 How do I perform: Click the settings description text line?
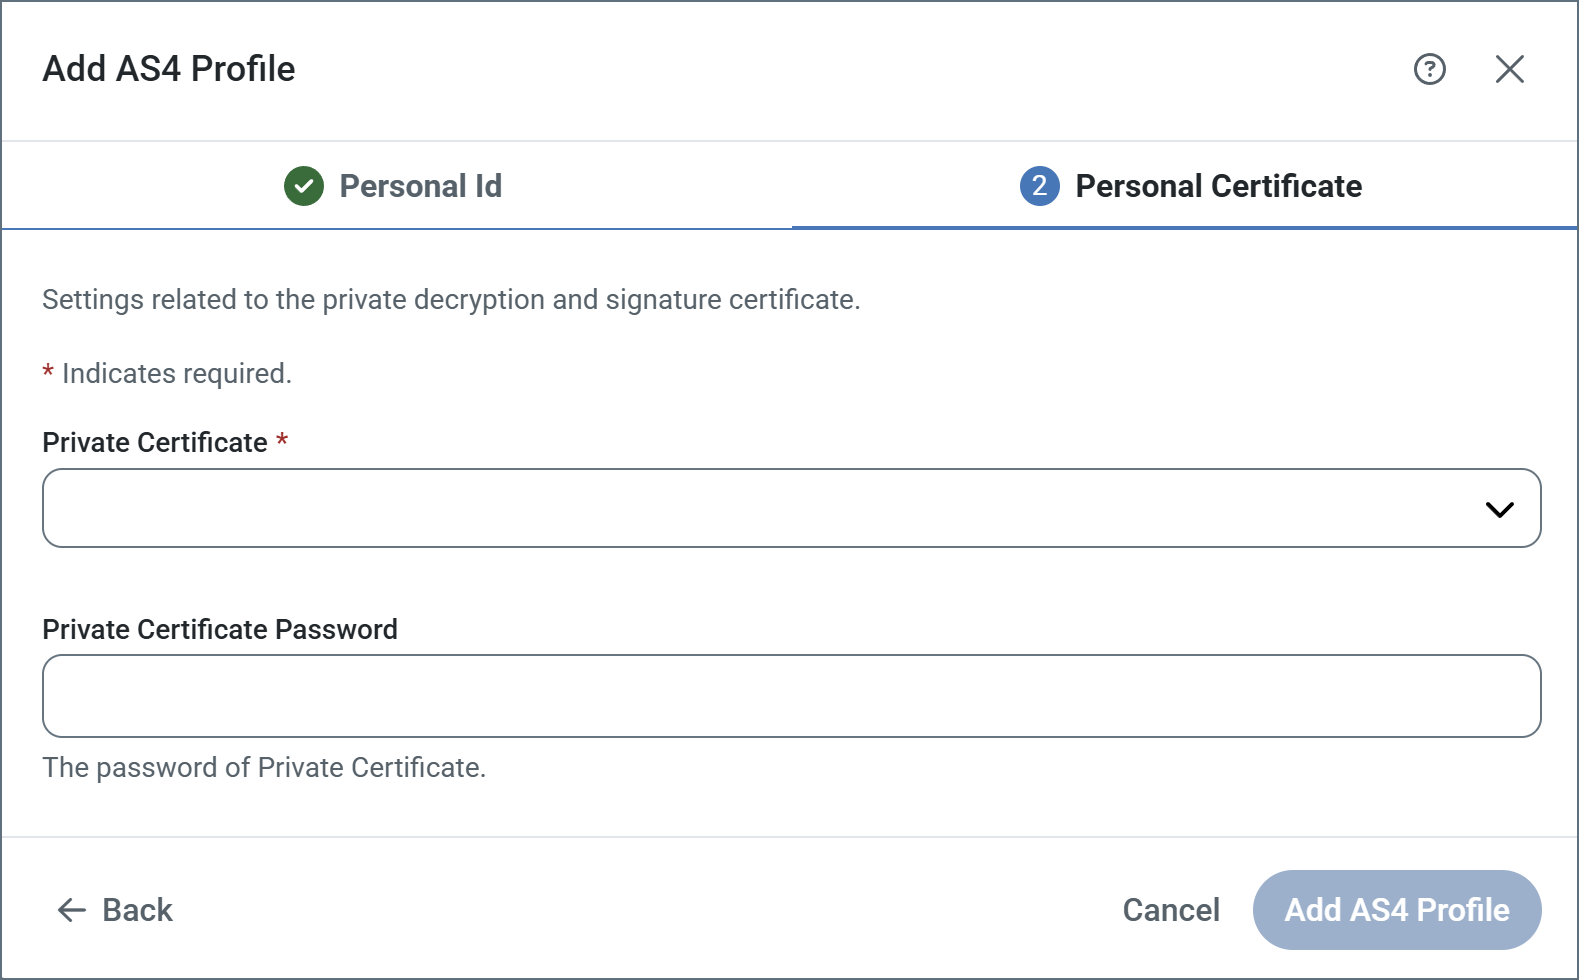(451, 300)
